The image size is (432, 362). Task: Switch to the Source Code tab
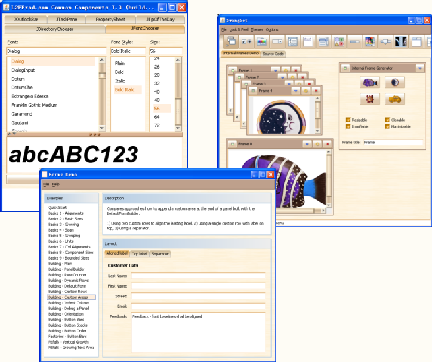point(273,54)
